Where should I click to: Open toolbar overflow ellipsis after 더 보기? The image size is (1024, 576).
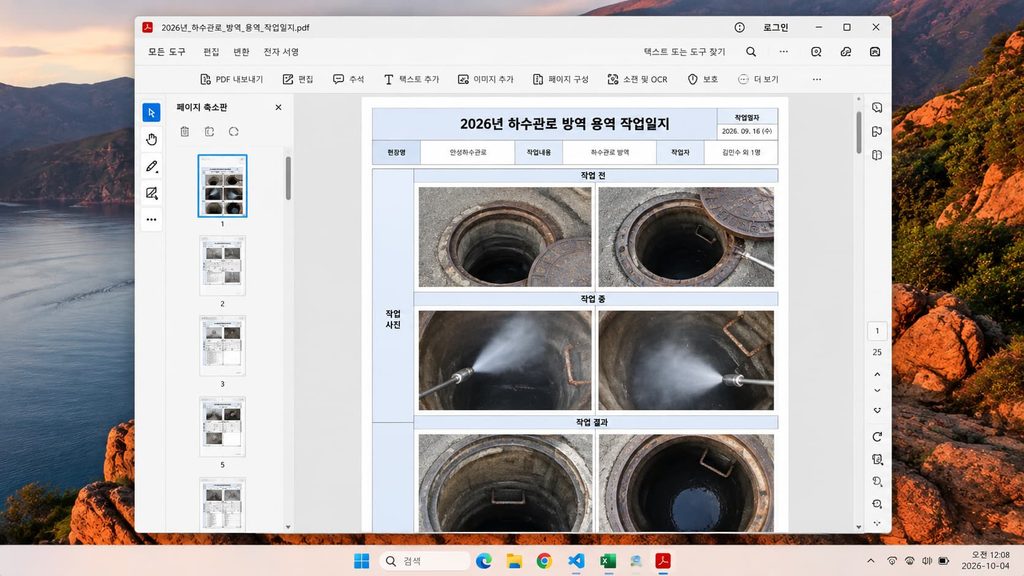(817, 79)
